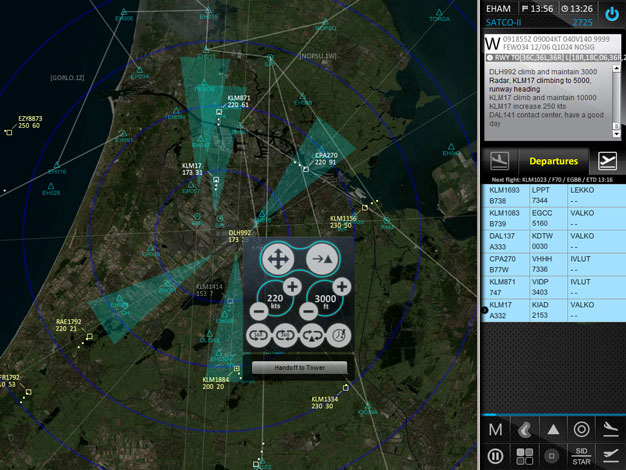
Task: Switch to the Departures tab
Action: click(x=553, y=161)
